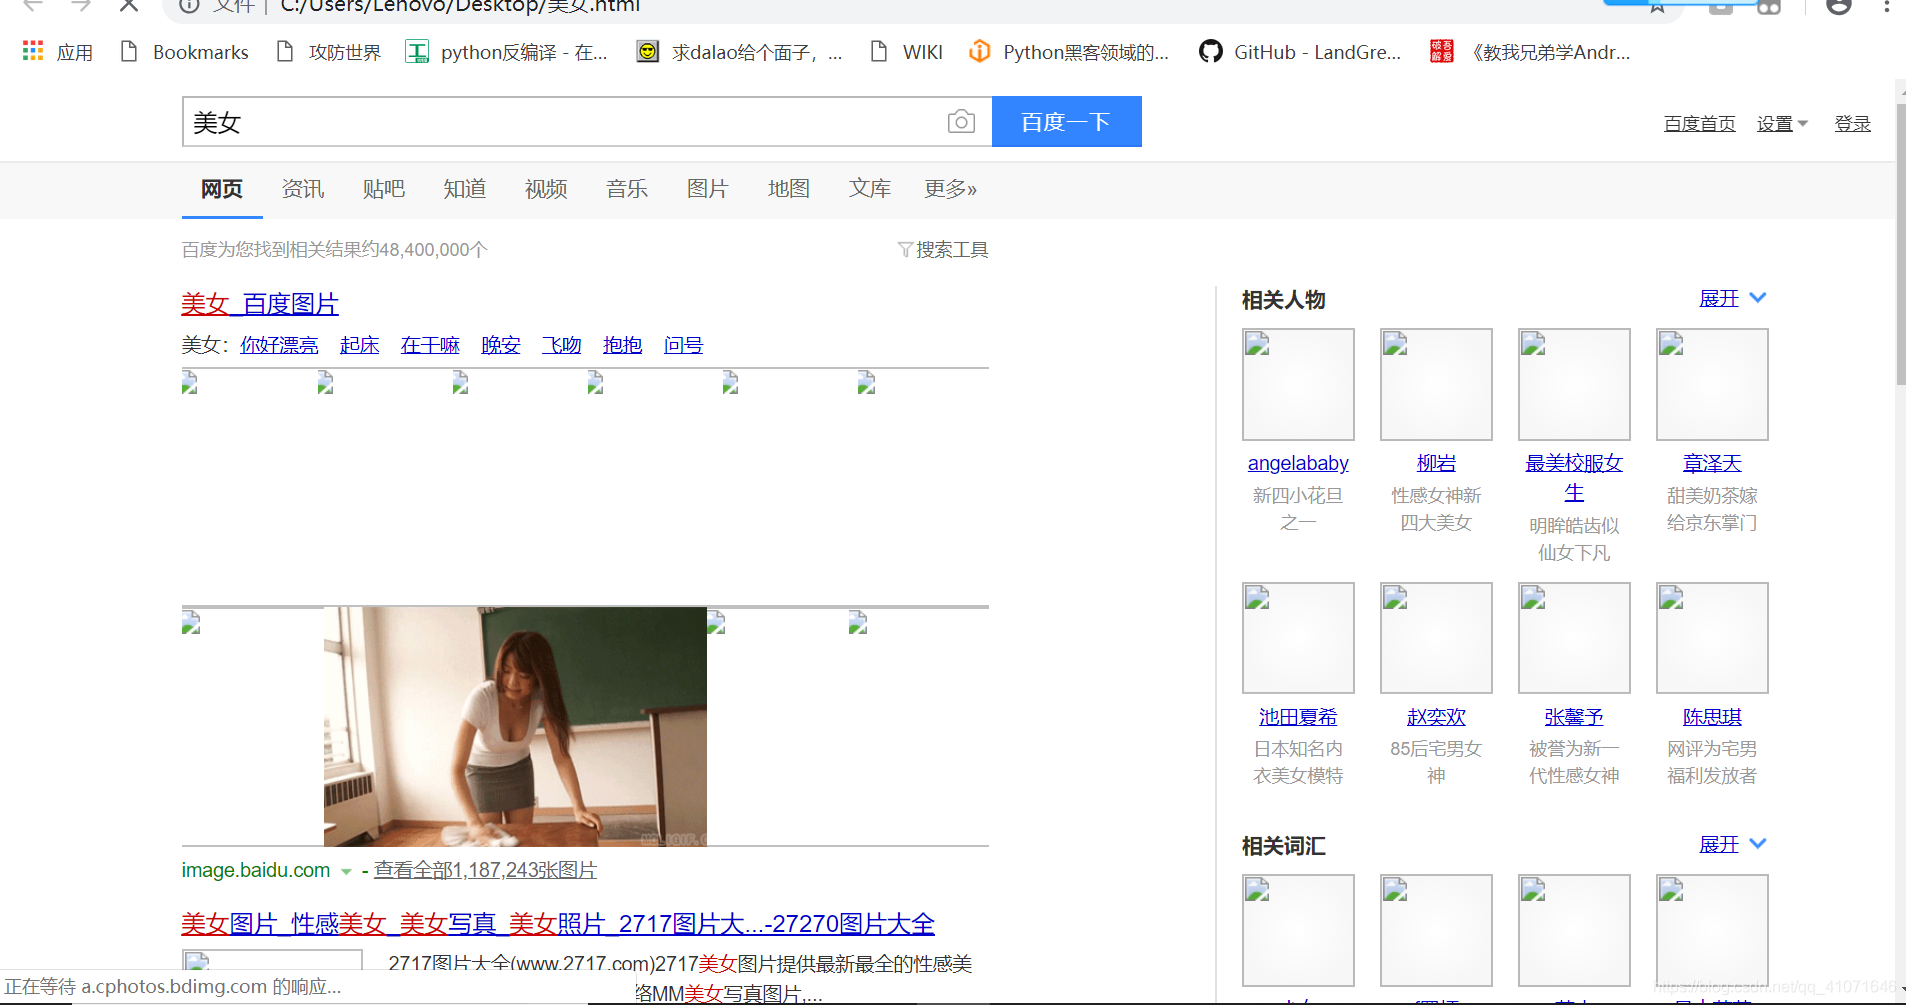Open Python黑客领域的 bookmark
This screenshot has width=1906, height=1005.
point(1068,52)
